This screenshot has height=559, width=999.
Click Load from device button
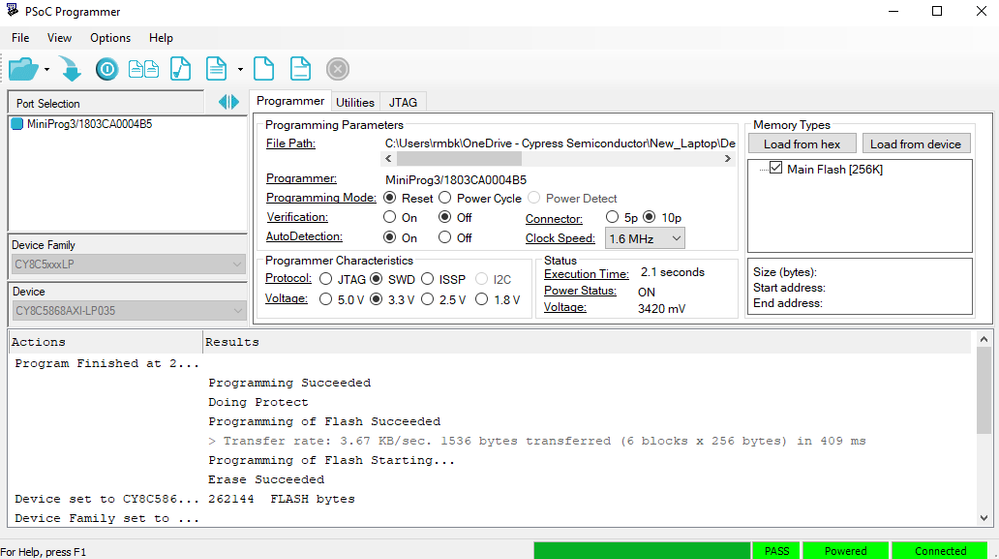pyautogui.click(x=916, y=144)
